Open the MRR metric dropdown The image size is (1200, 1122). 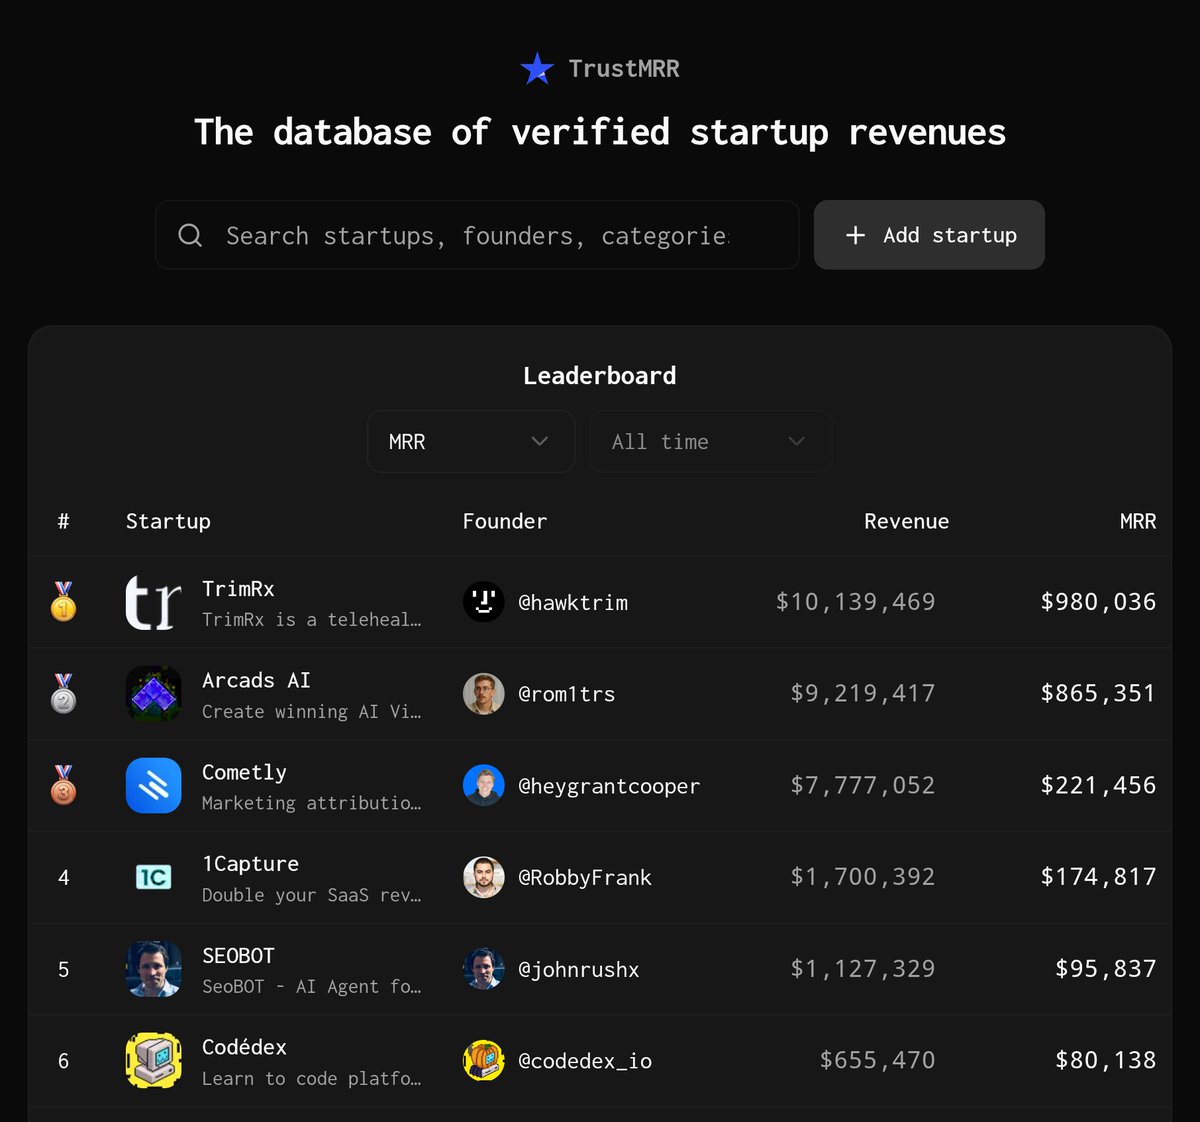point(470,441)
